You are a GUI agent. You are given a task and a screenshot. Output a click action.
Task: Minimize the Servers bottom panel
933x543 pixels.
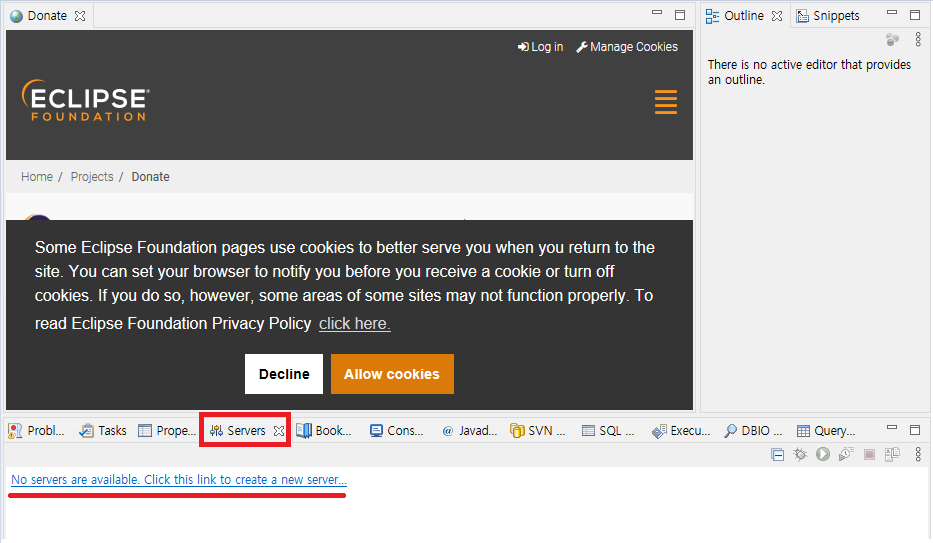891,428
